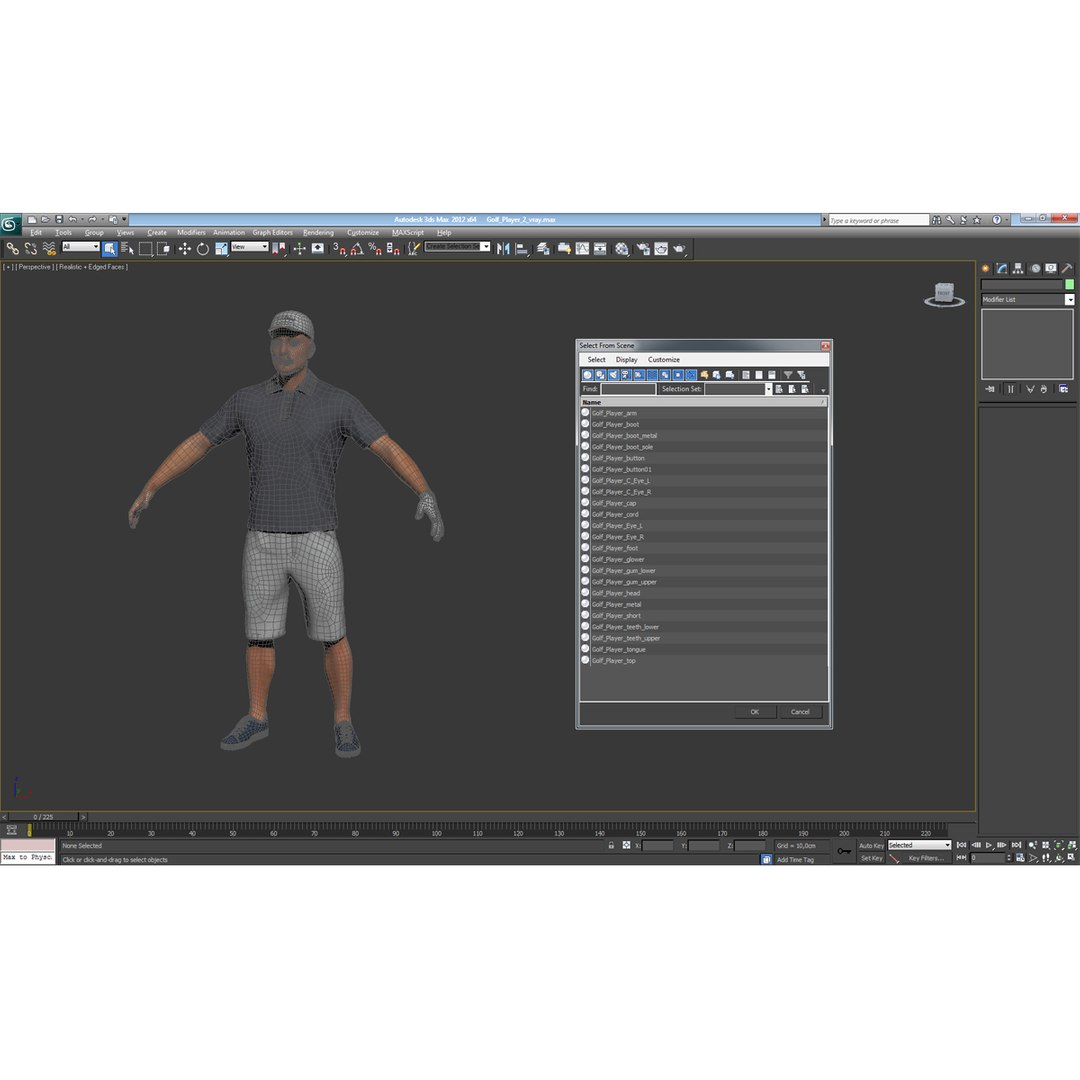Toggle Display Lights filter in dialog
The width and height of the screenshot is (1080, 1080).
pyautogui.click(x=613, y=375)
